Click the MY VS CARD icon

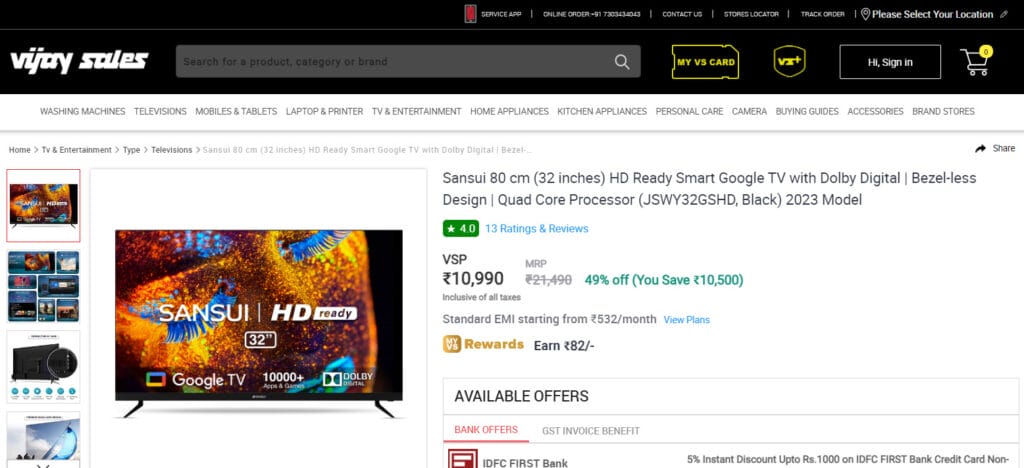(x=705, y=61)
